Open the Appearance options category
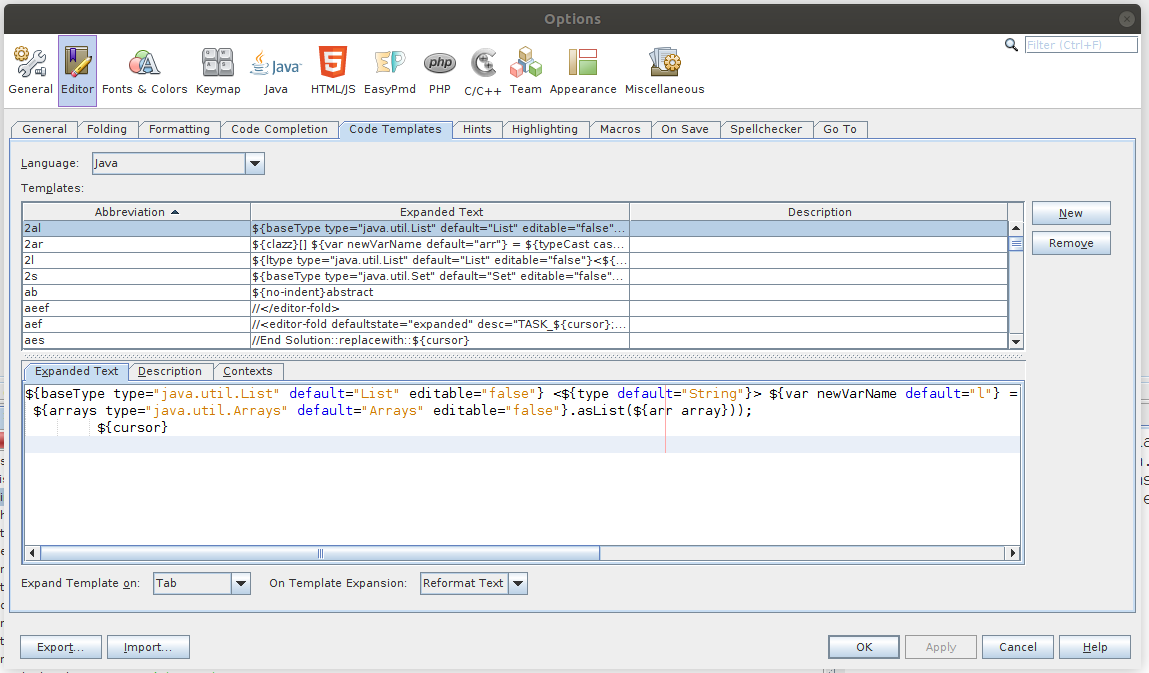 [583, 70]
